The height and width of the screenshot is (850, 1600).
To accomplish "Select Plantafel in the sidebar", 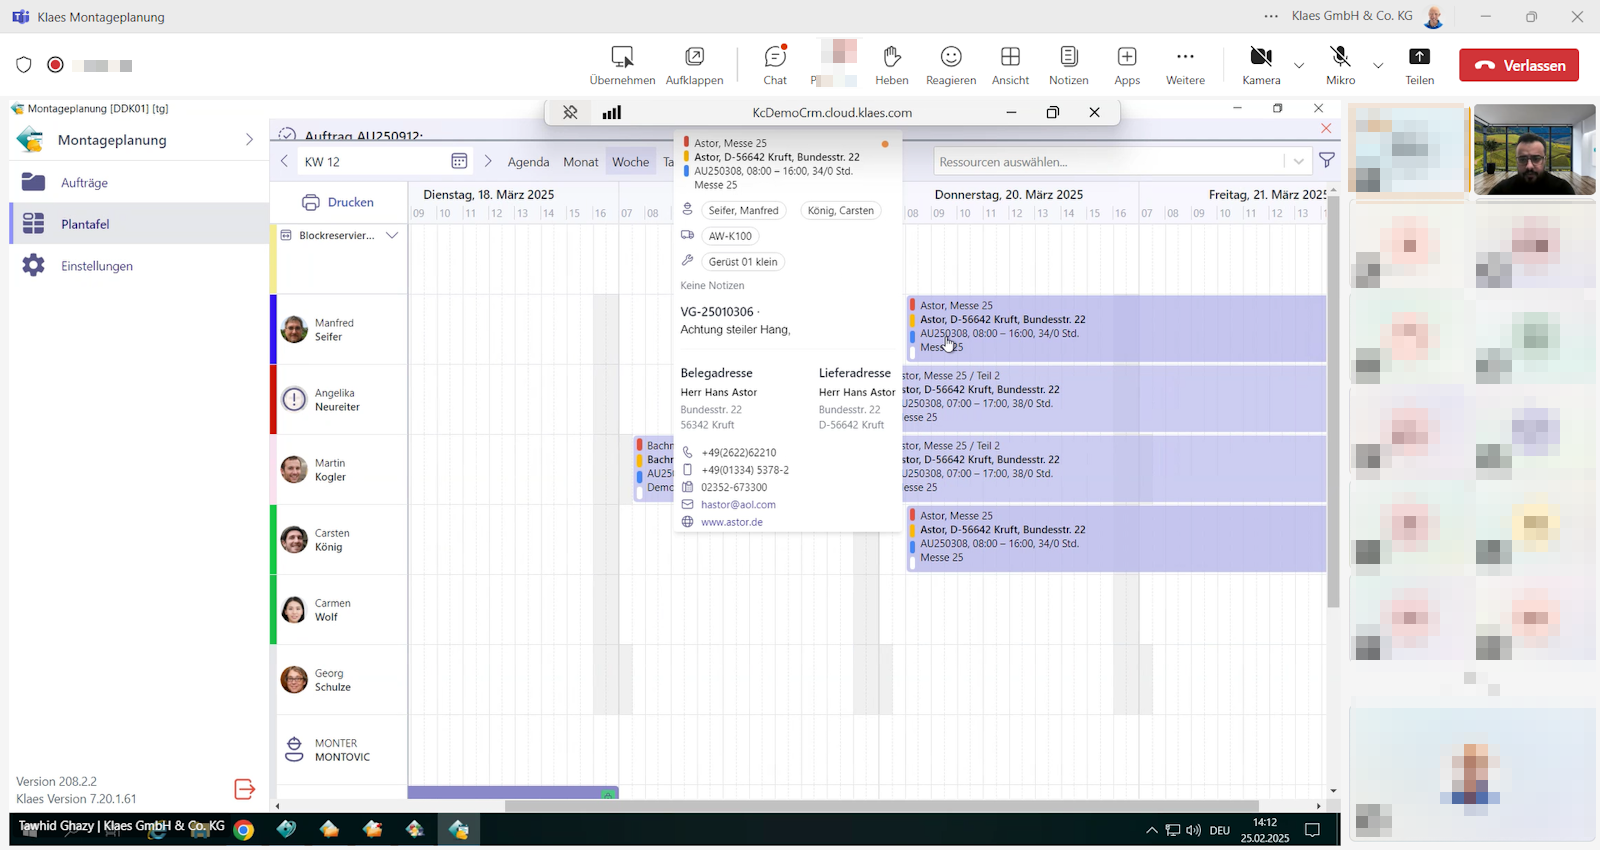I will pos(139,224).
